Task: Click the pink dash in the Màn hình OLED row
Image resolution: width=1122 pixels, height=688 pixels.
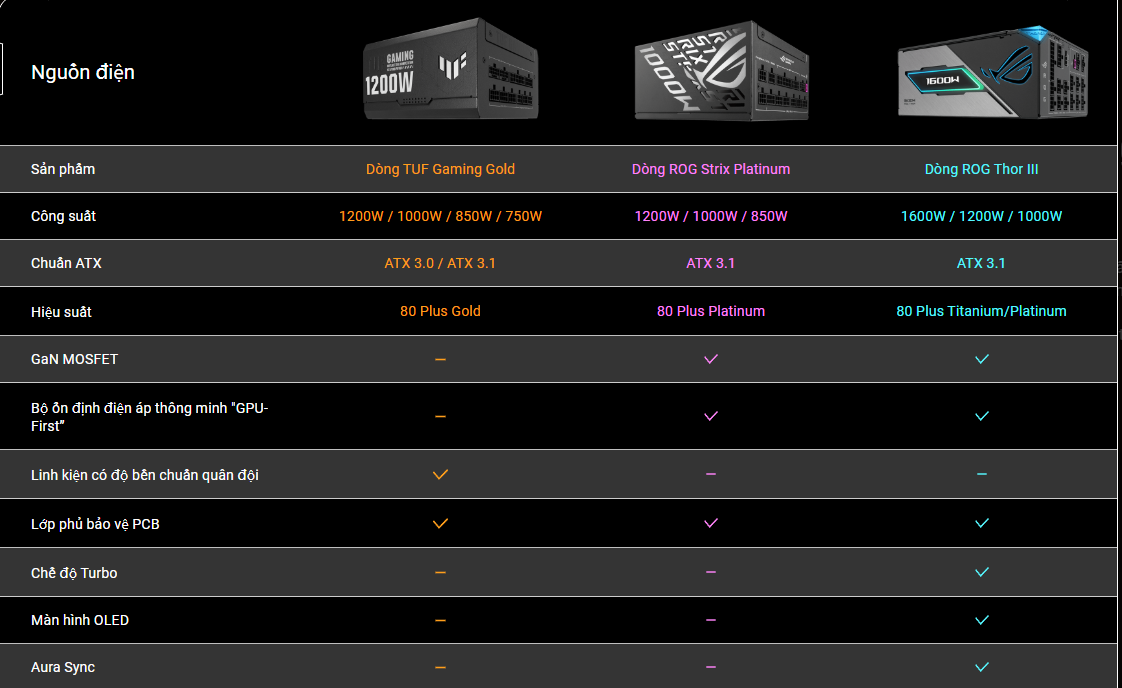Action: (x=711, y=620)
